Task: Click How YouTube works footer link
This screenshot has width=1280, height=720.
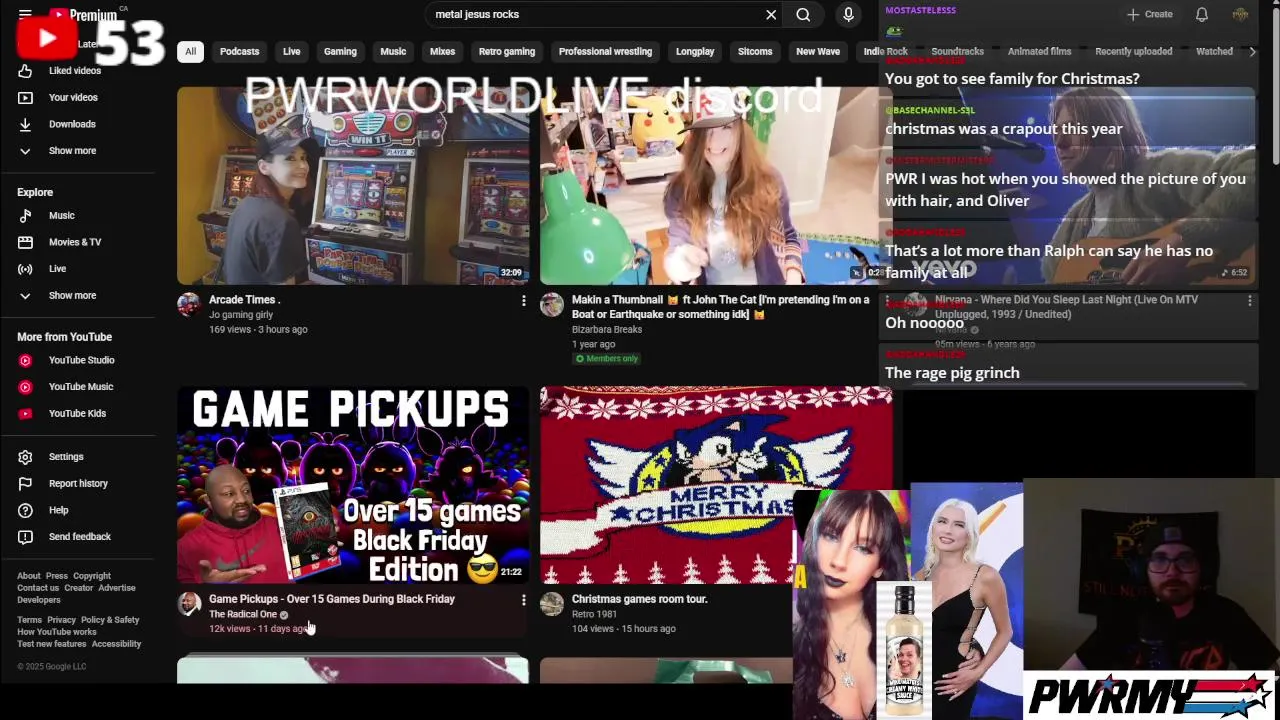Action: pyautogui.click(x=57, y=632)
